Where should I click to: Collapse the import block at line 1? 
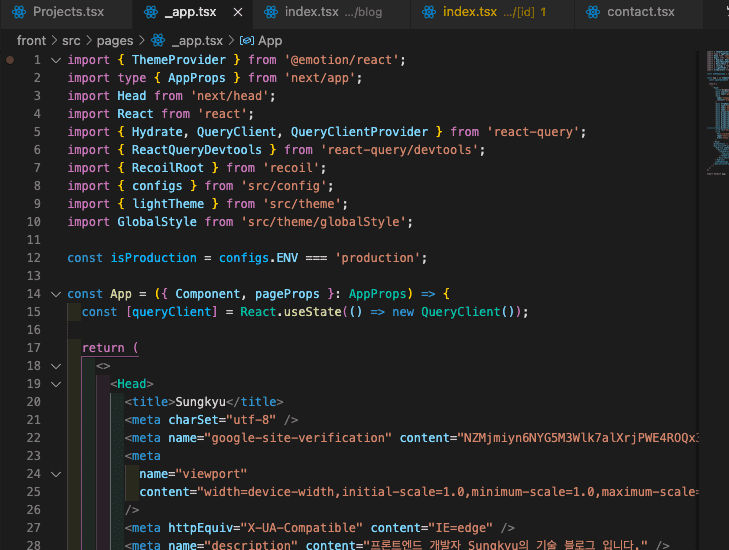[56, 60]
